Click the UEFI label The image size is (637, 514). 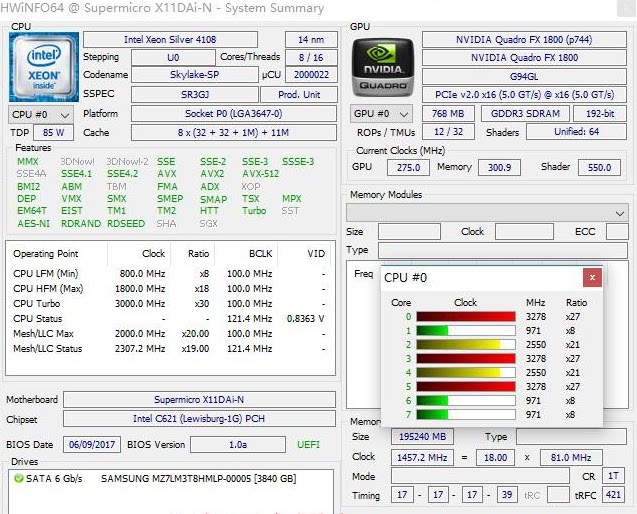click(308, 445)
